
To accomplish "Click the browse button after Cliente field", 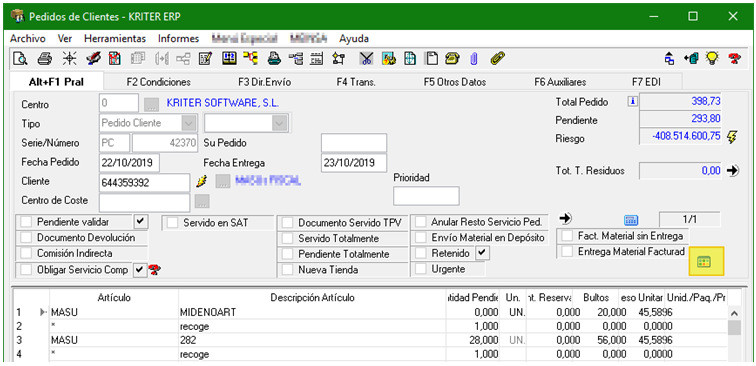I will point(222,181).
